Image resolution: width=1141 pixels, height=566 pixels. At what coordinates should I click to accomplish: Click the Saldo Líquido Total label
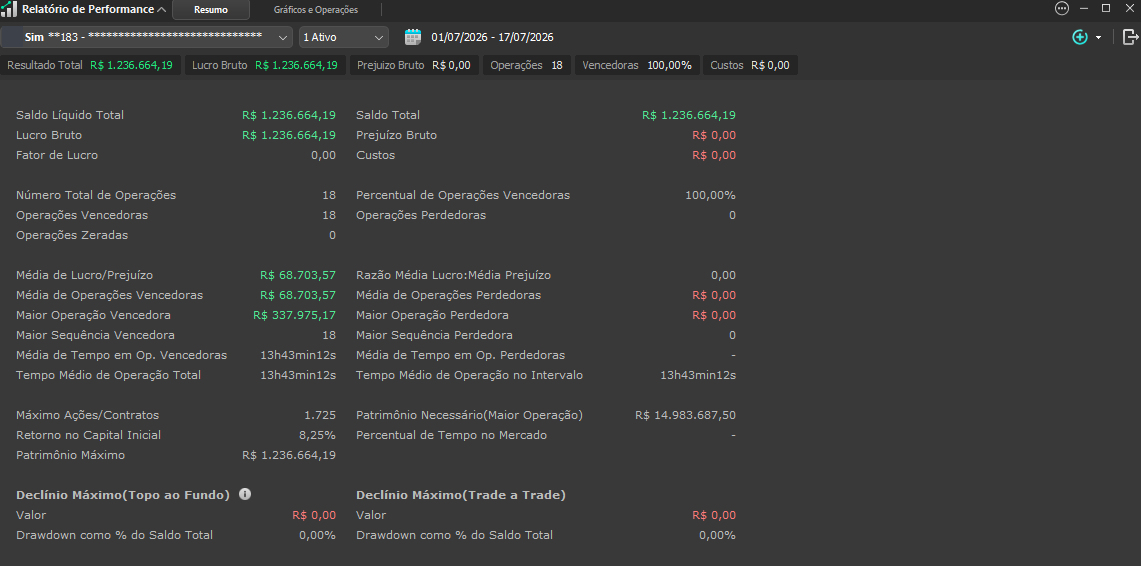pos(70,115)
